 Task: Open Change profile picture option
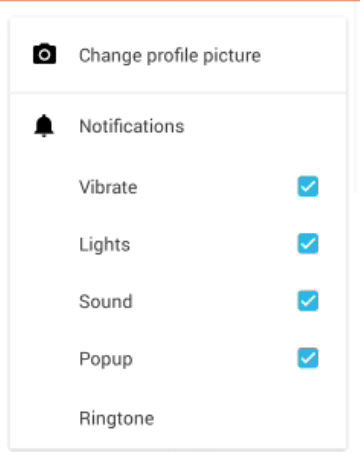coord(178,55)
